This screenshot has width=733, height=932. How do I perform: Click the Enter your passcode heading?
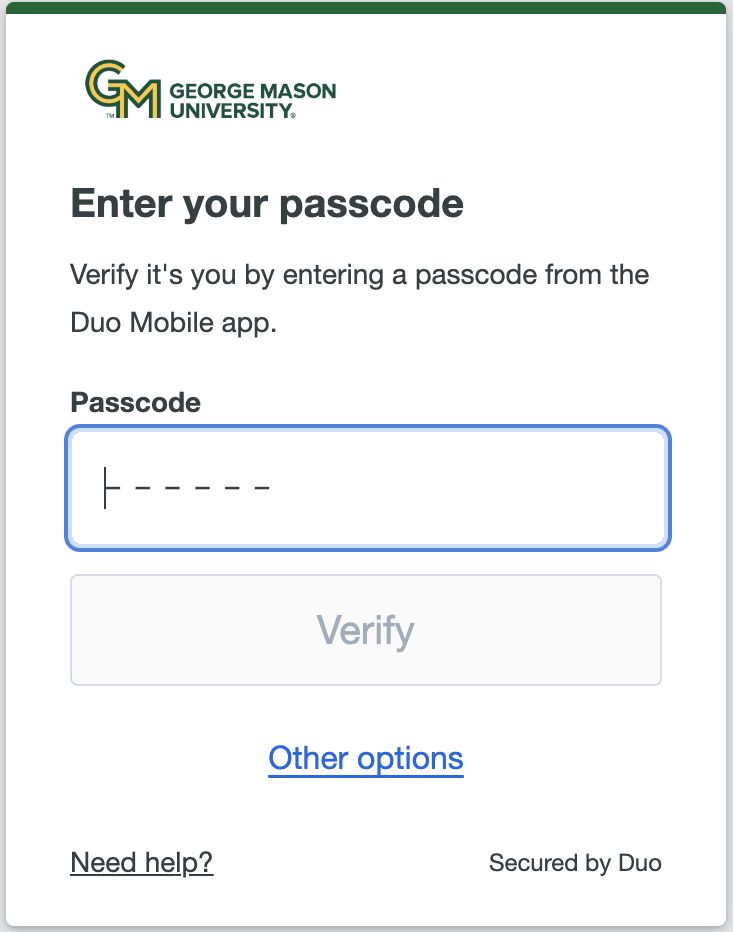[267, 205]
